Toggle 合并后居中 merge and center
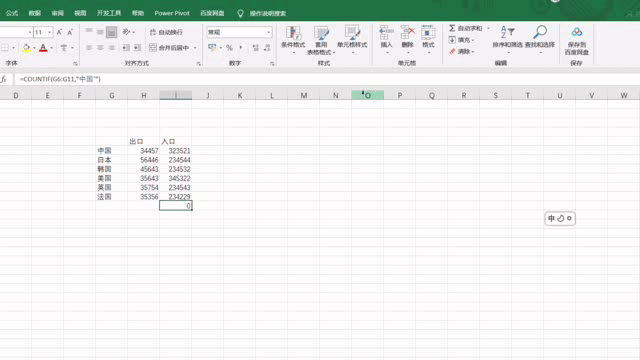 coord(169,48)
